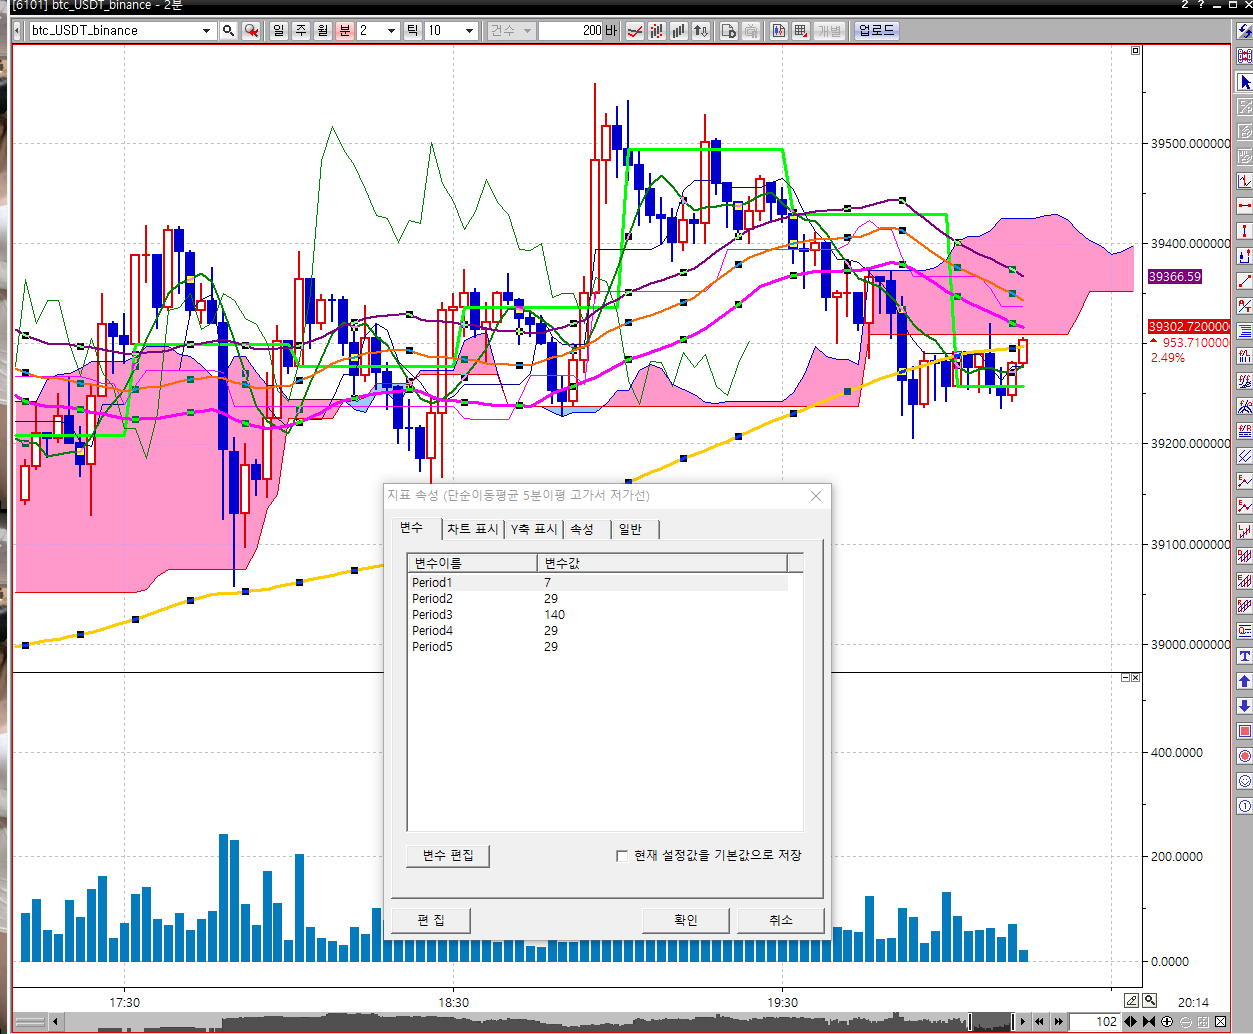Click the compress chart width icon
This screenshot has height=1034, width=1253.
pos(1149,1021)
